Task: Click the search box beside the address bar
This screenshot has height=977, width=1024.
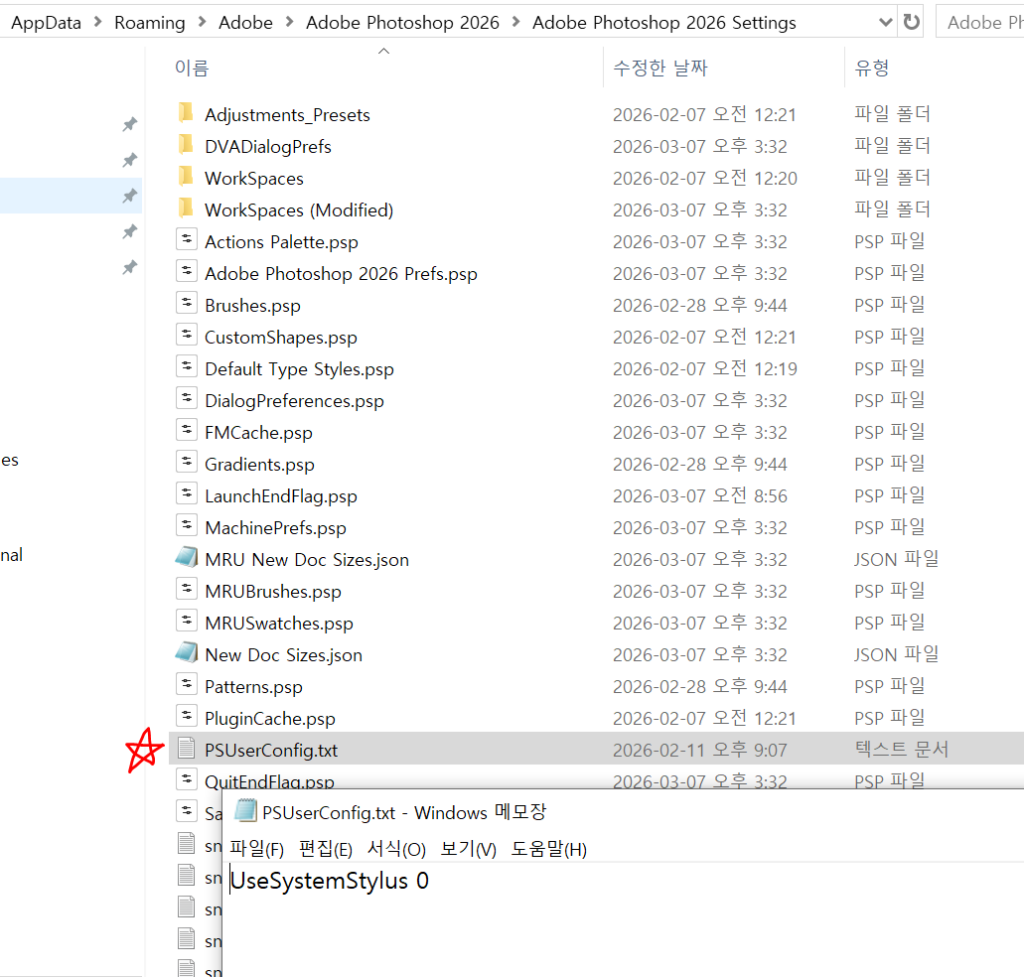Action: (x=980, y=22)
